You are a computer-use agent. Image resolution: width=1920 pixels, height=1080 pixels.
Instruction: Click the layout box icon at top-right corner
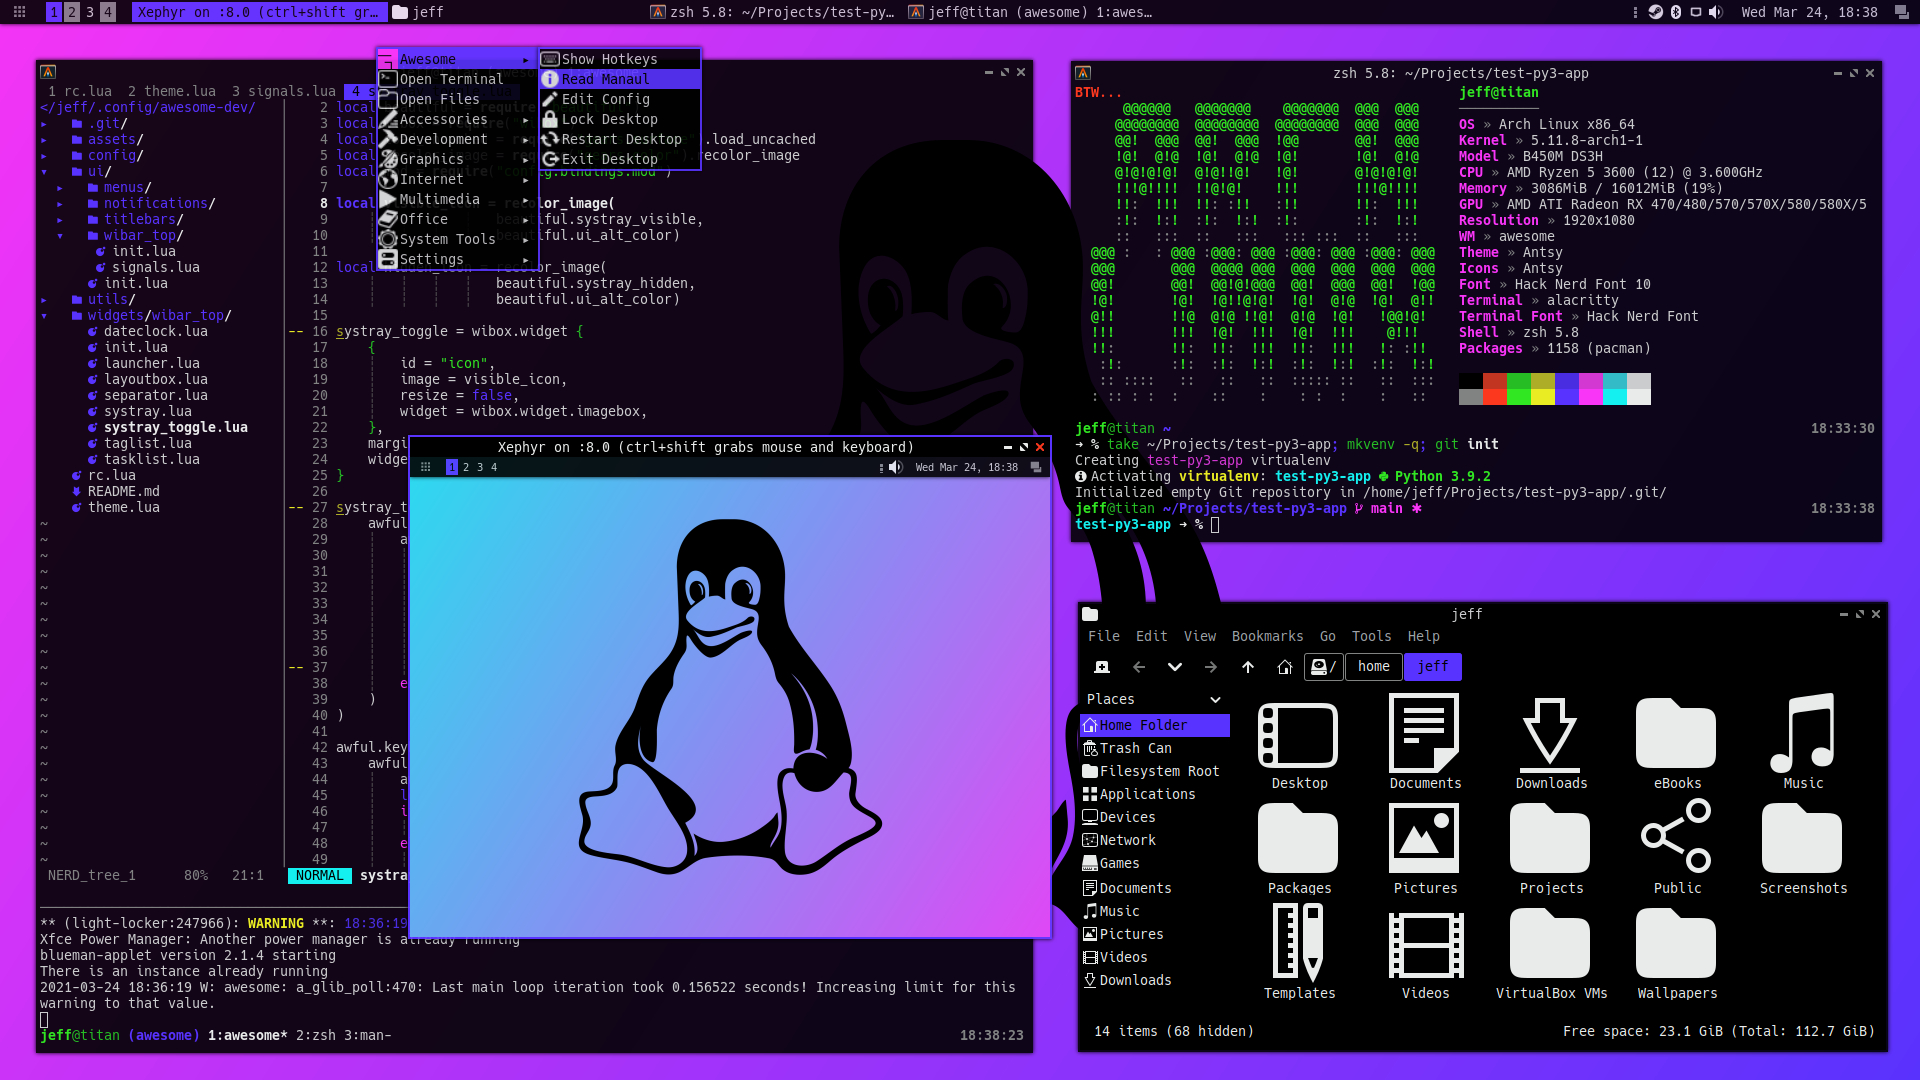(x=1901, y=12)
